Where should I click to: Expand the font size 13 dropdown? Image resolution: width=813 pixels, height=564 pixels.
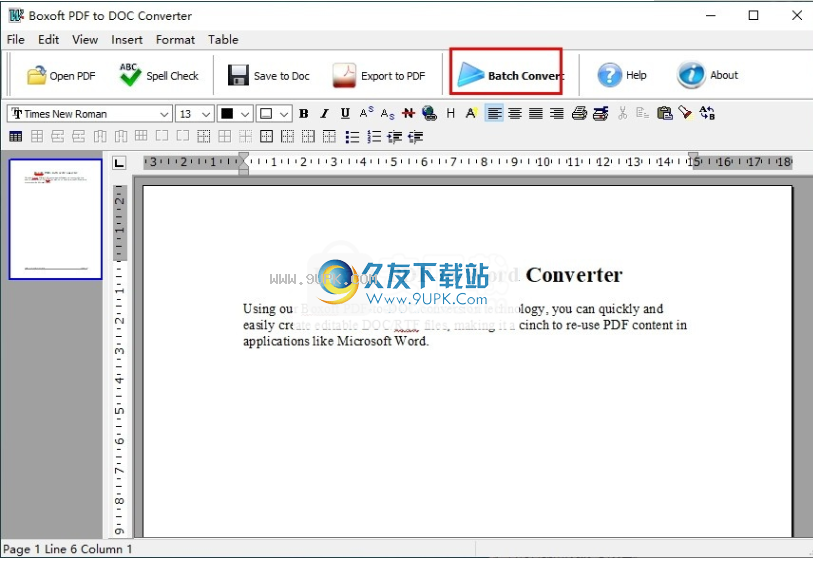(206, 114)
